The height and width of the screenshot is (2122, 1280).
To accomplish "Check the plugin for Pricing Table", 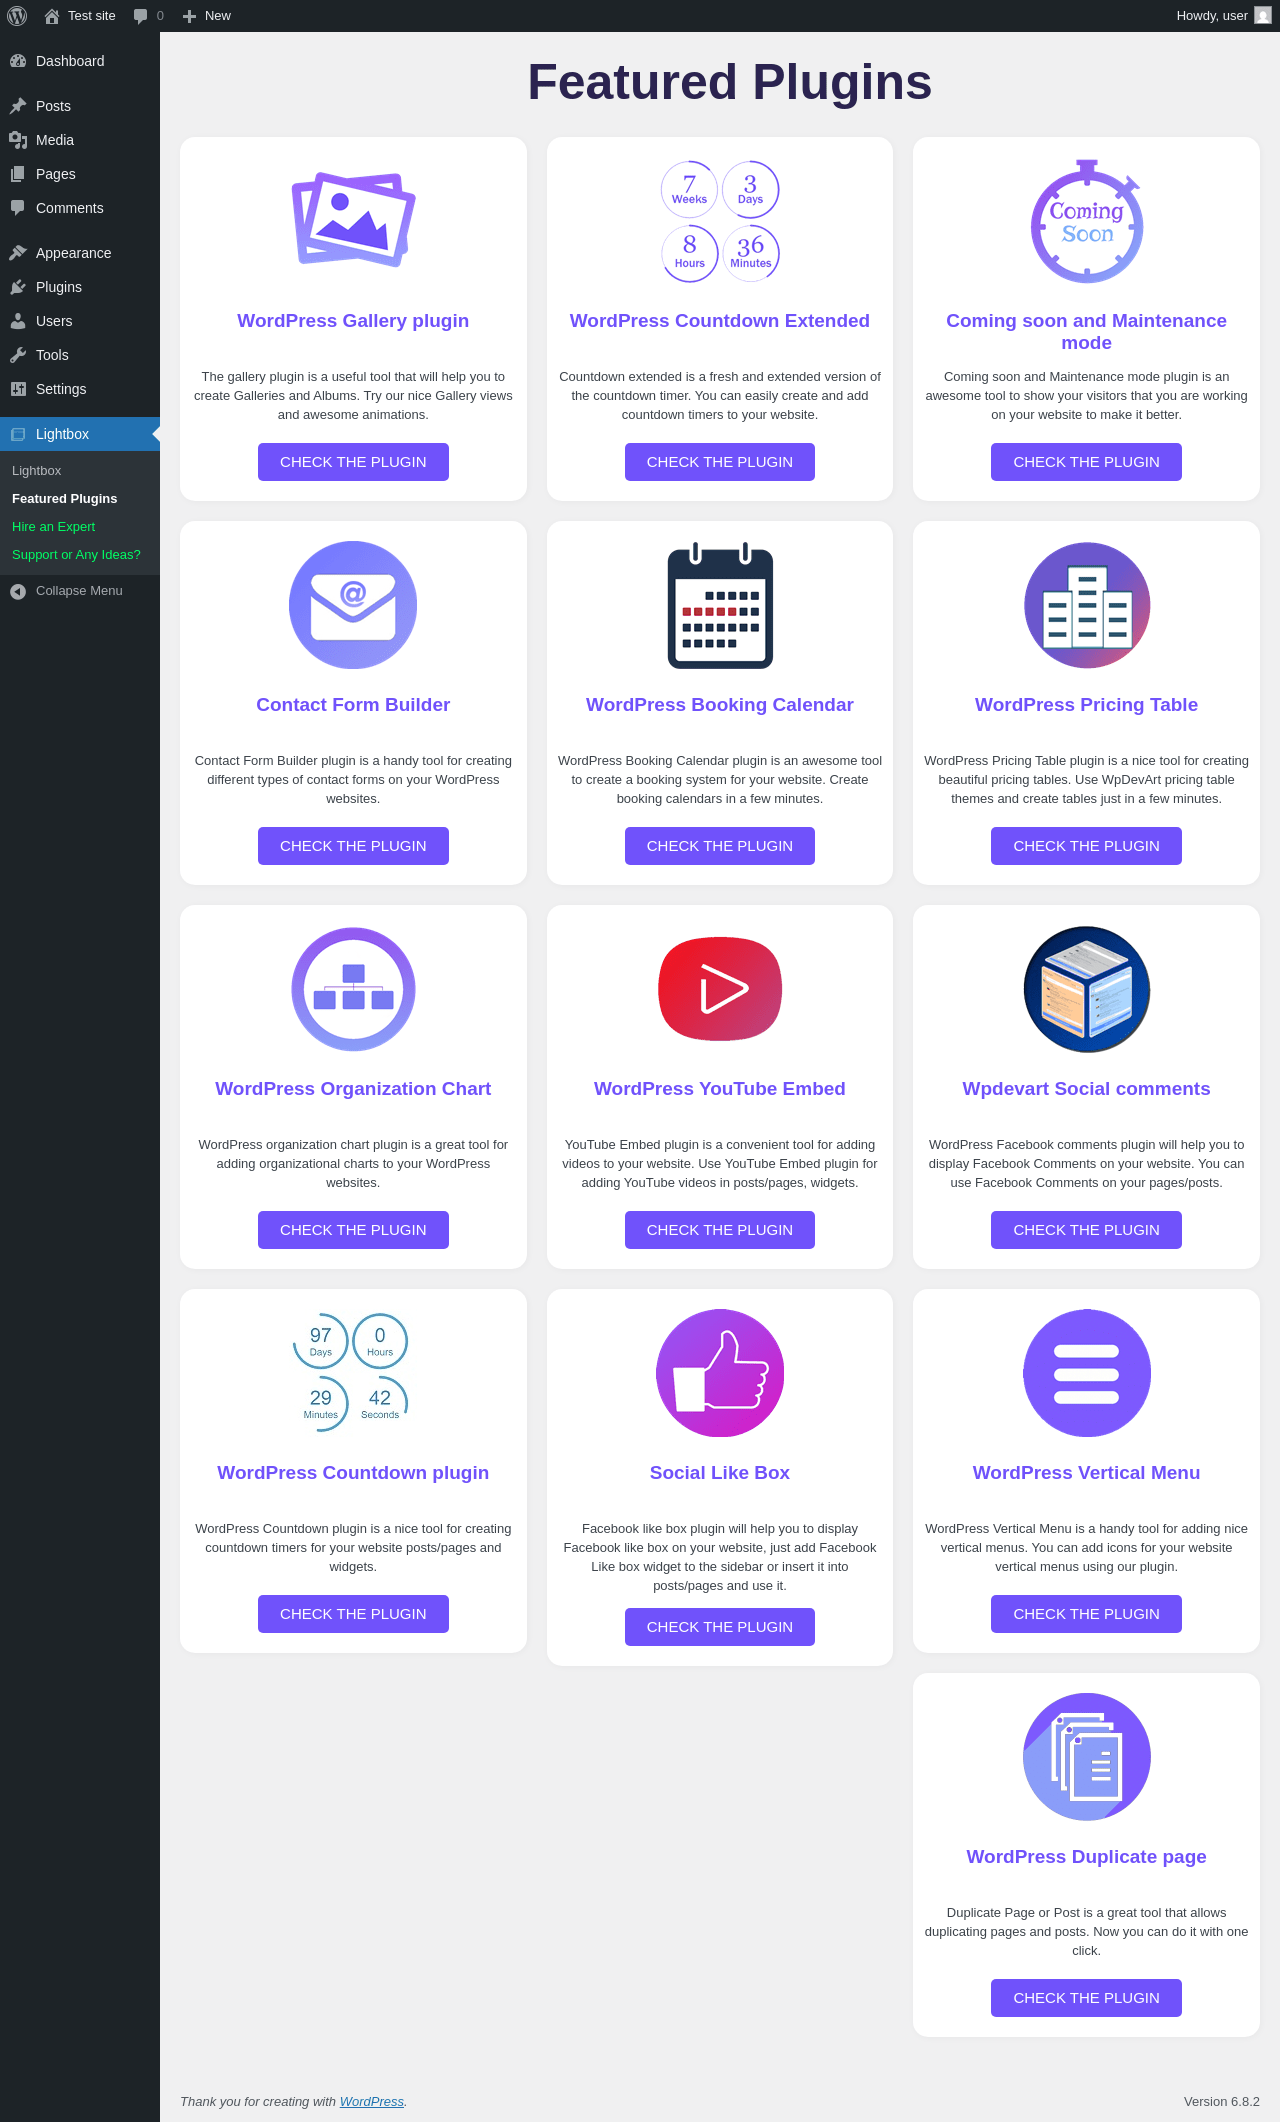I will (1087, 846).
